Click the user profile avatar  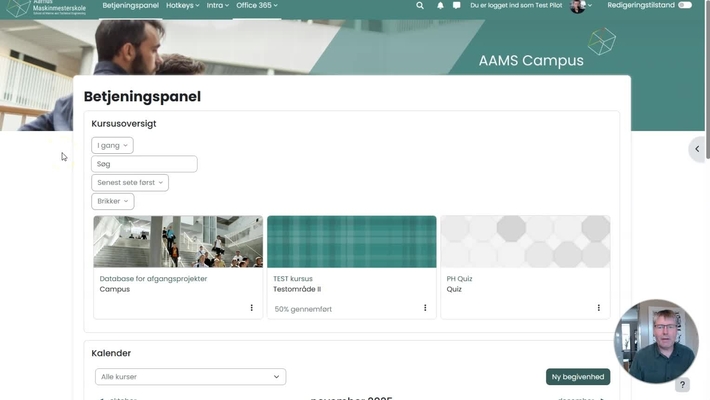pyautogui.click(x=578, y=6)
